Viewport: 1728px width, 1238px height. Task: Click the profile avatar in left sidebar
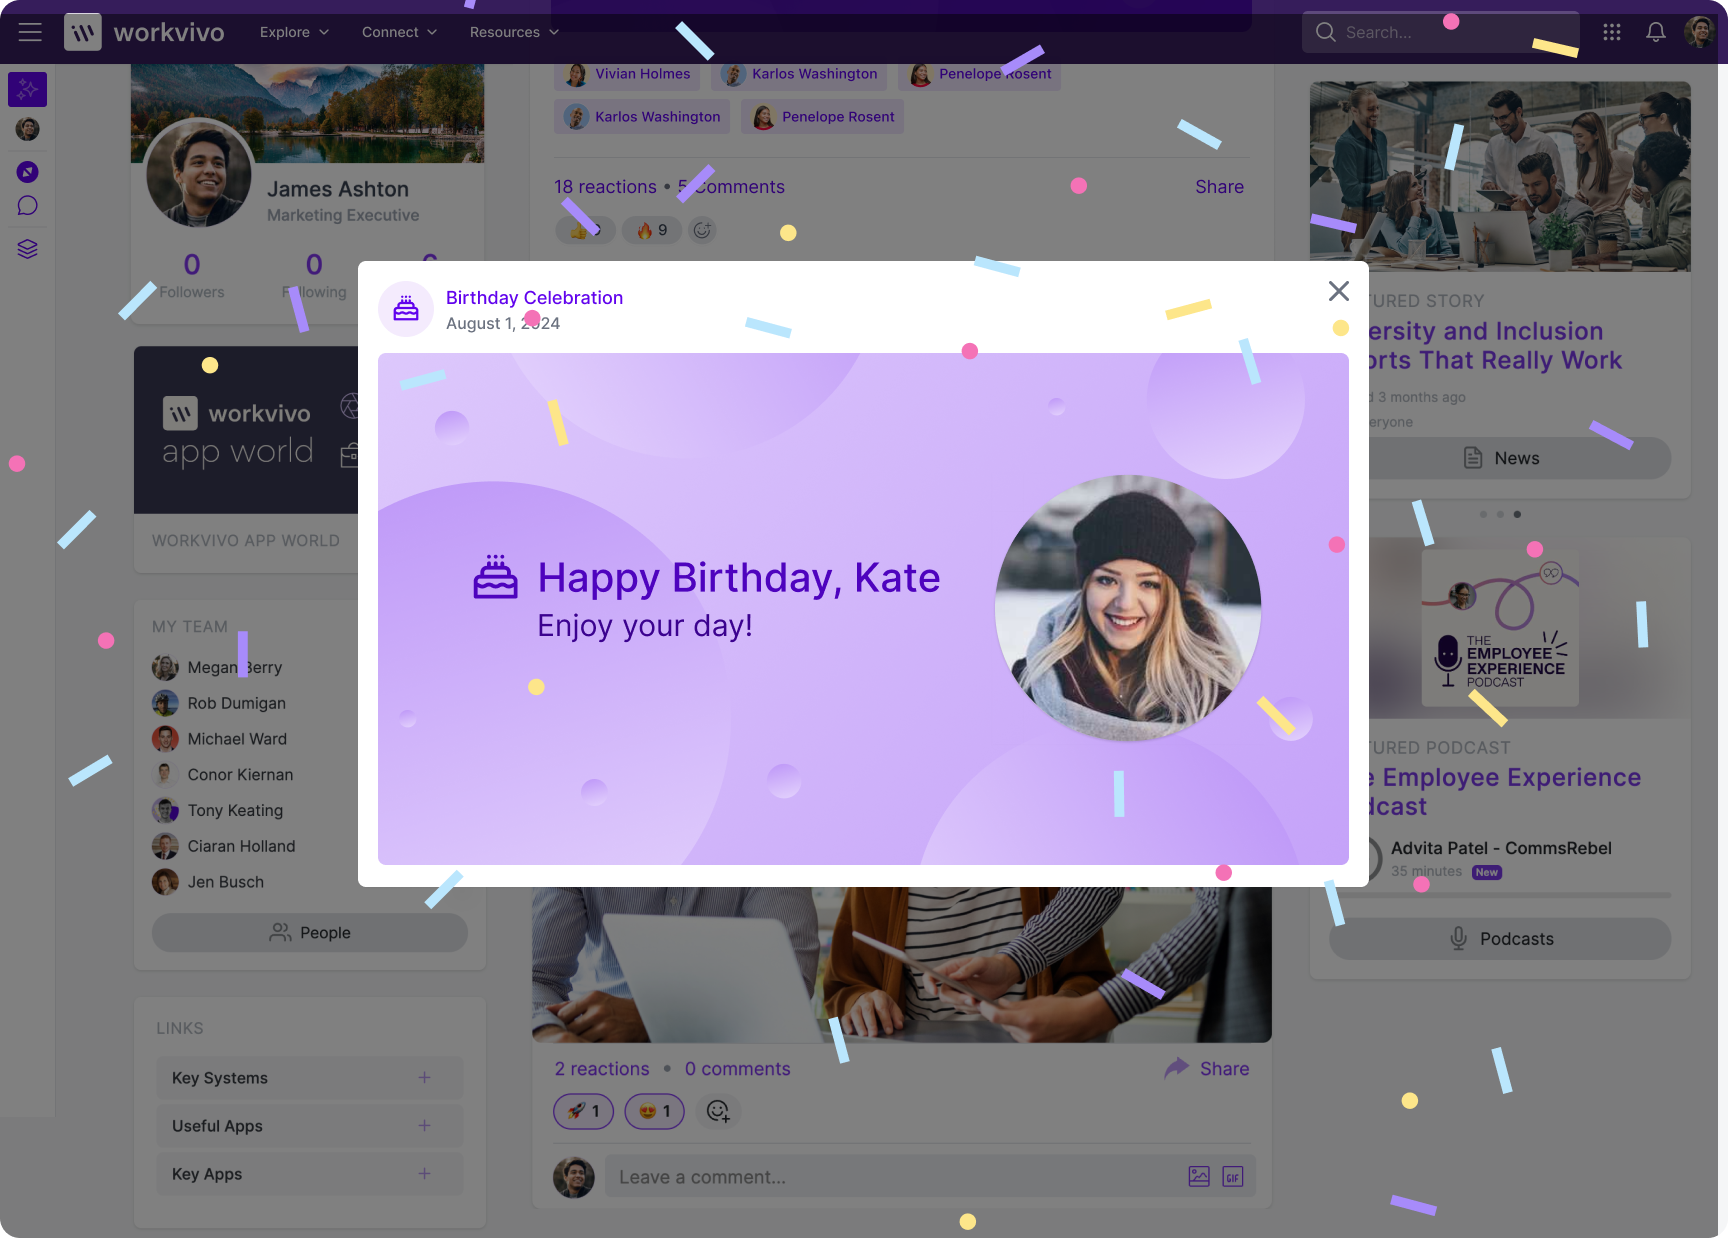tap(27, 129)
